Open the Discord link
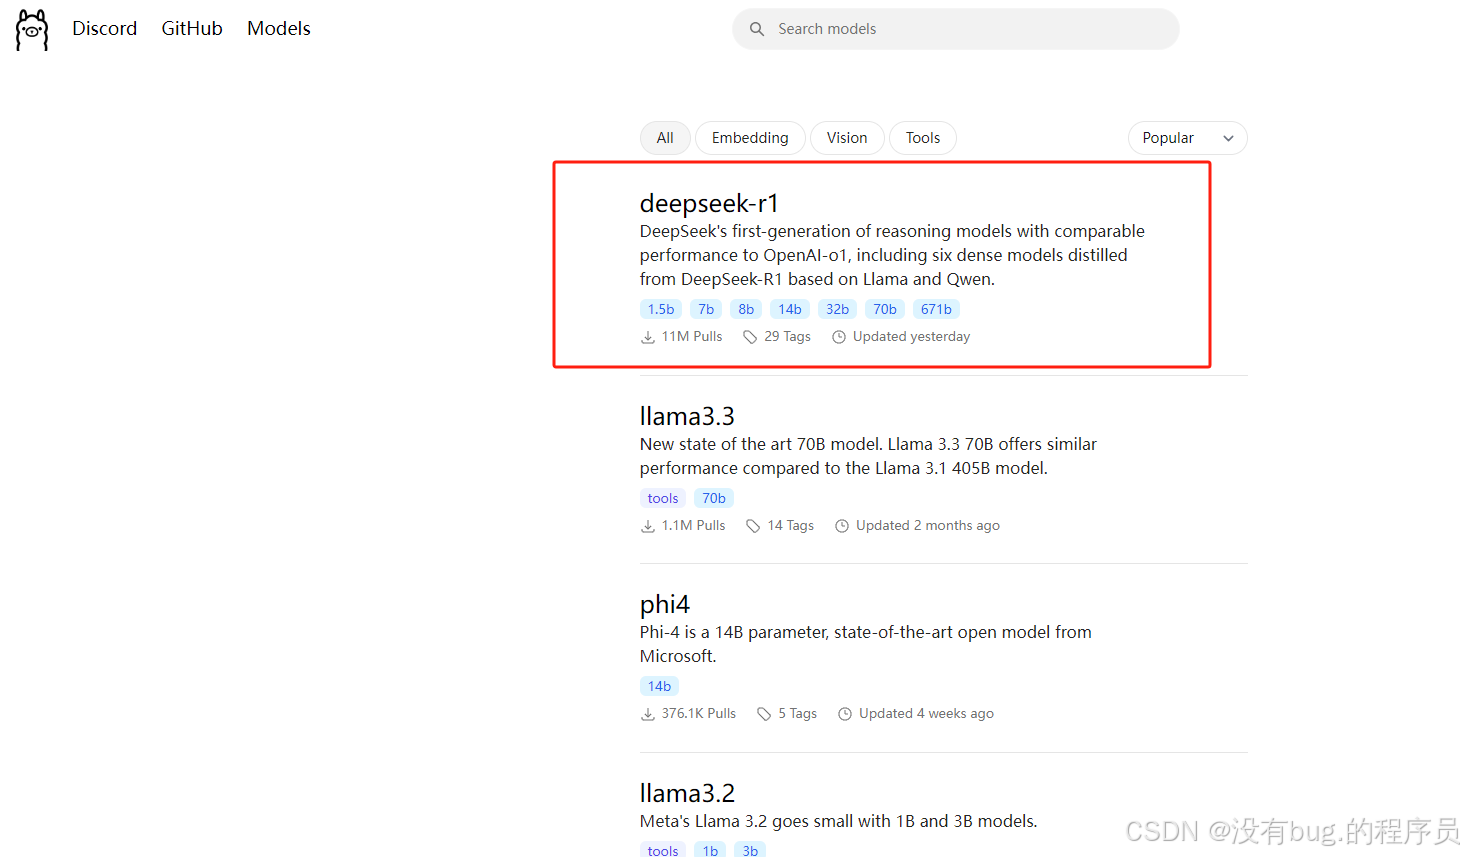The height and width of the screenshot is (857, 1464). pyautogui.click(x=104, y=29)
